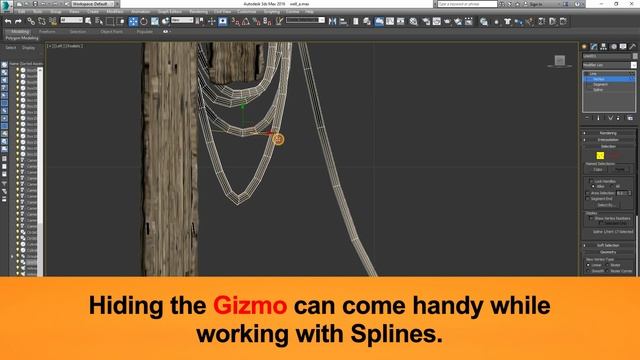Activate the Select and Rotate tool

tap(144, 21)
